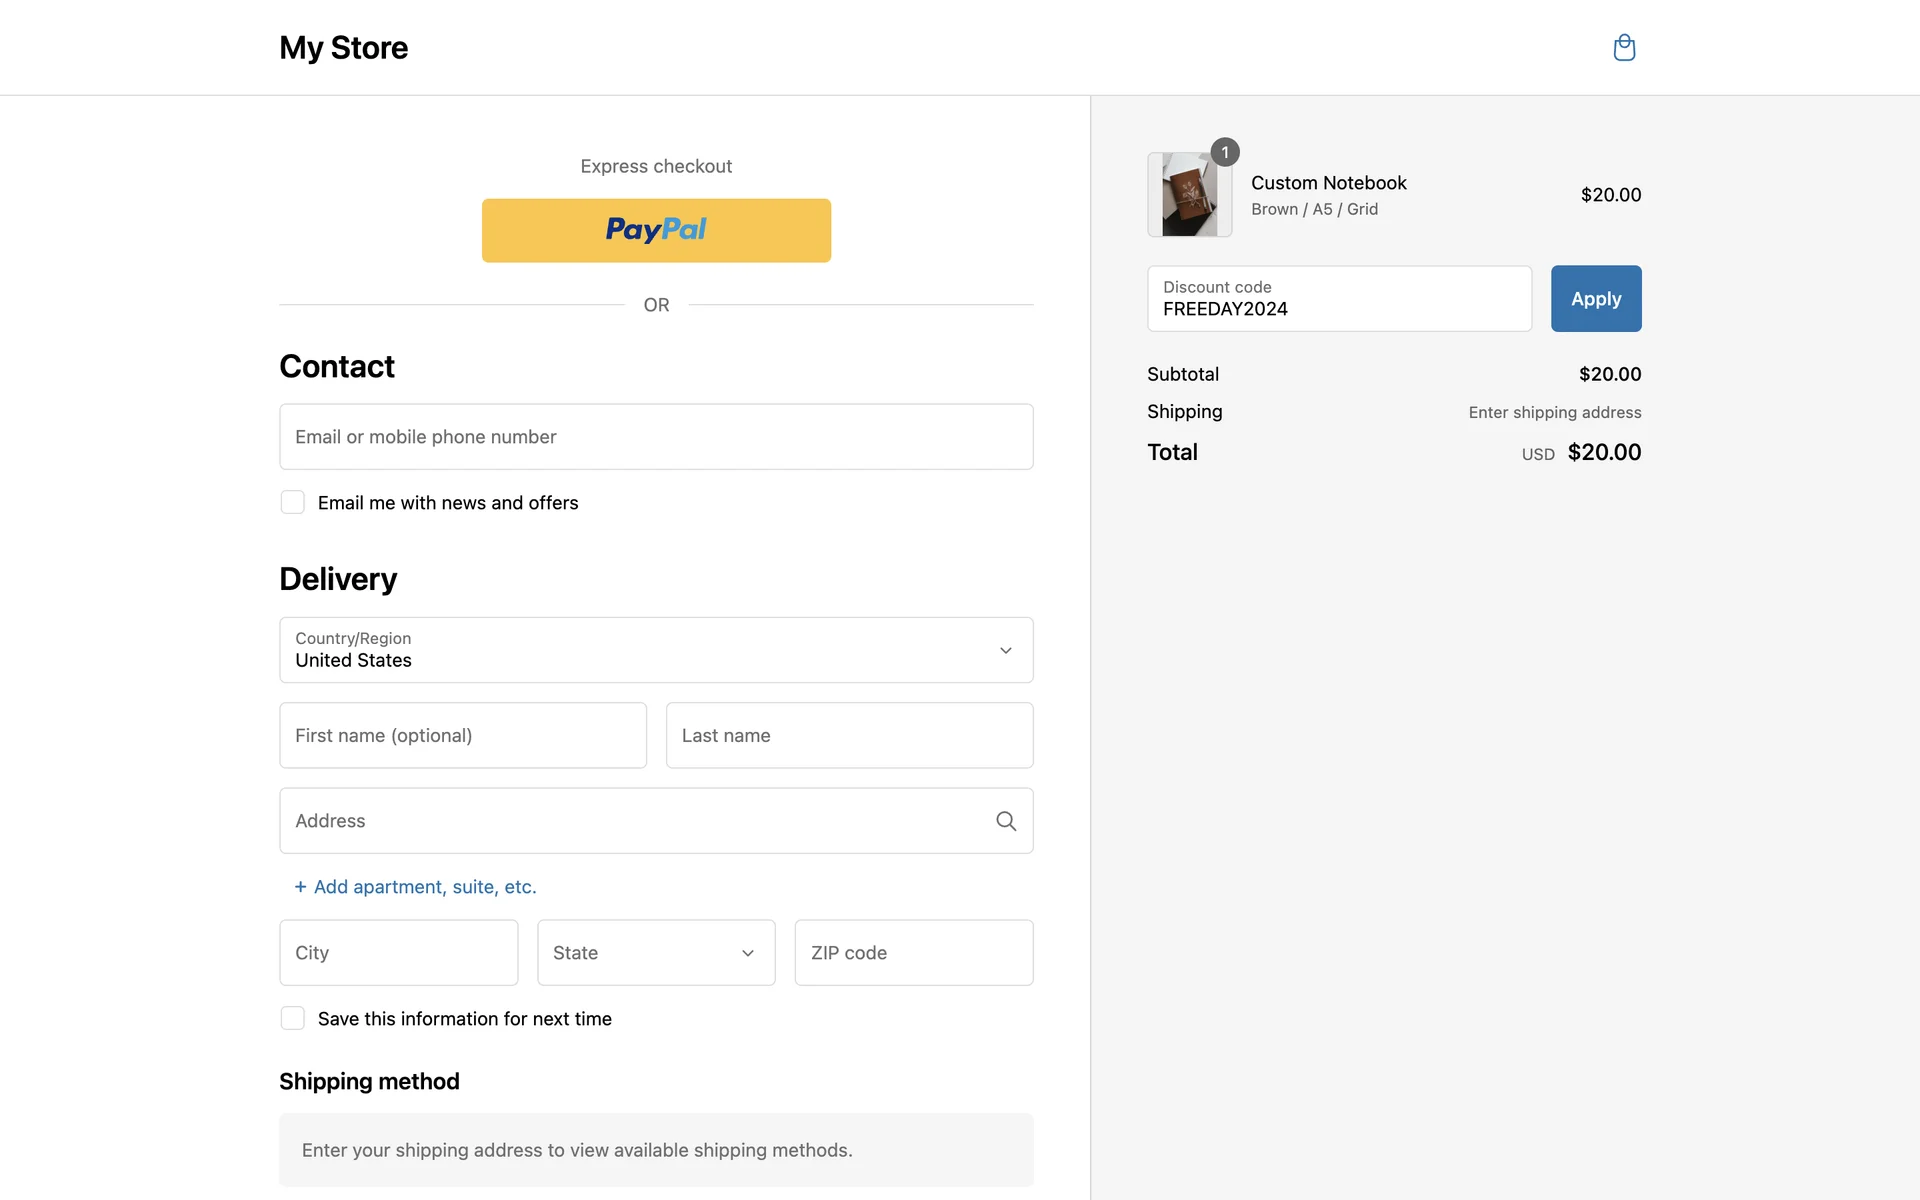Click Add apartment, suite, etc. link
Viewport: 1920px width, 1200px height.
(x=425, y=887)
